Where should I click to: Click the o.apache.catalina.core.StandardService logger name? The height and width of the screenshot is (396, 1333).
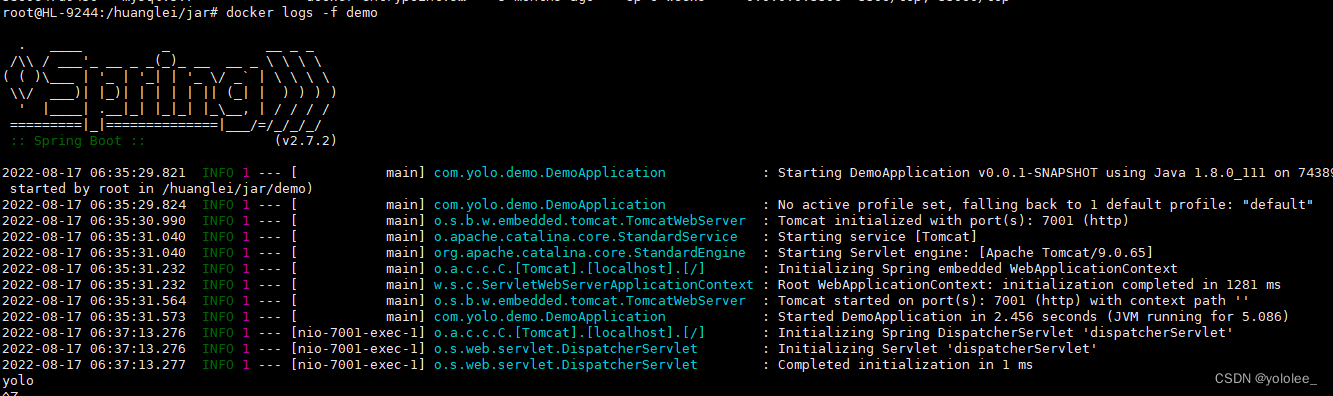point(585,237)
